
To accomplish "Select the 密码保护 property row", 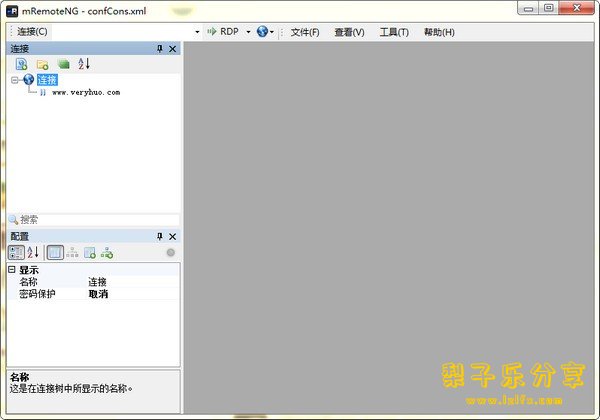I will pyautogui.click(x=93, y=294).
